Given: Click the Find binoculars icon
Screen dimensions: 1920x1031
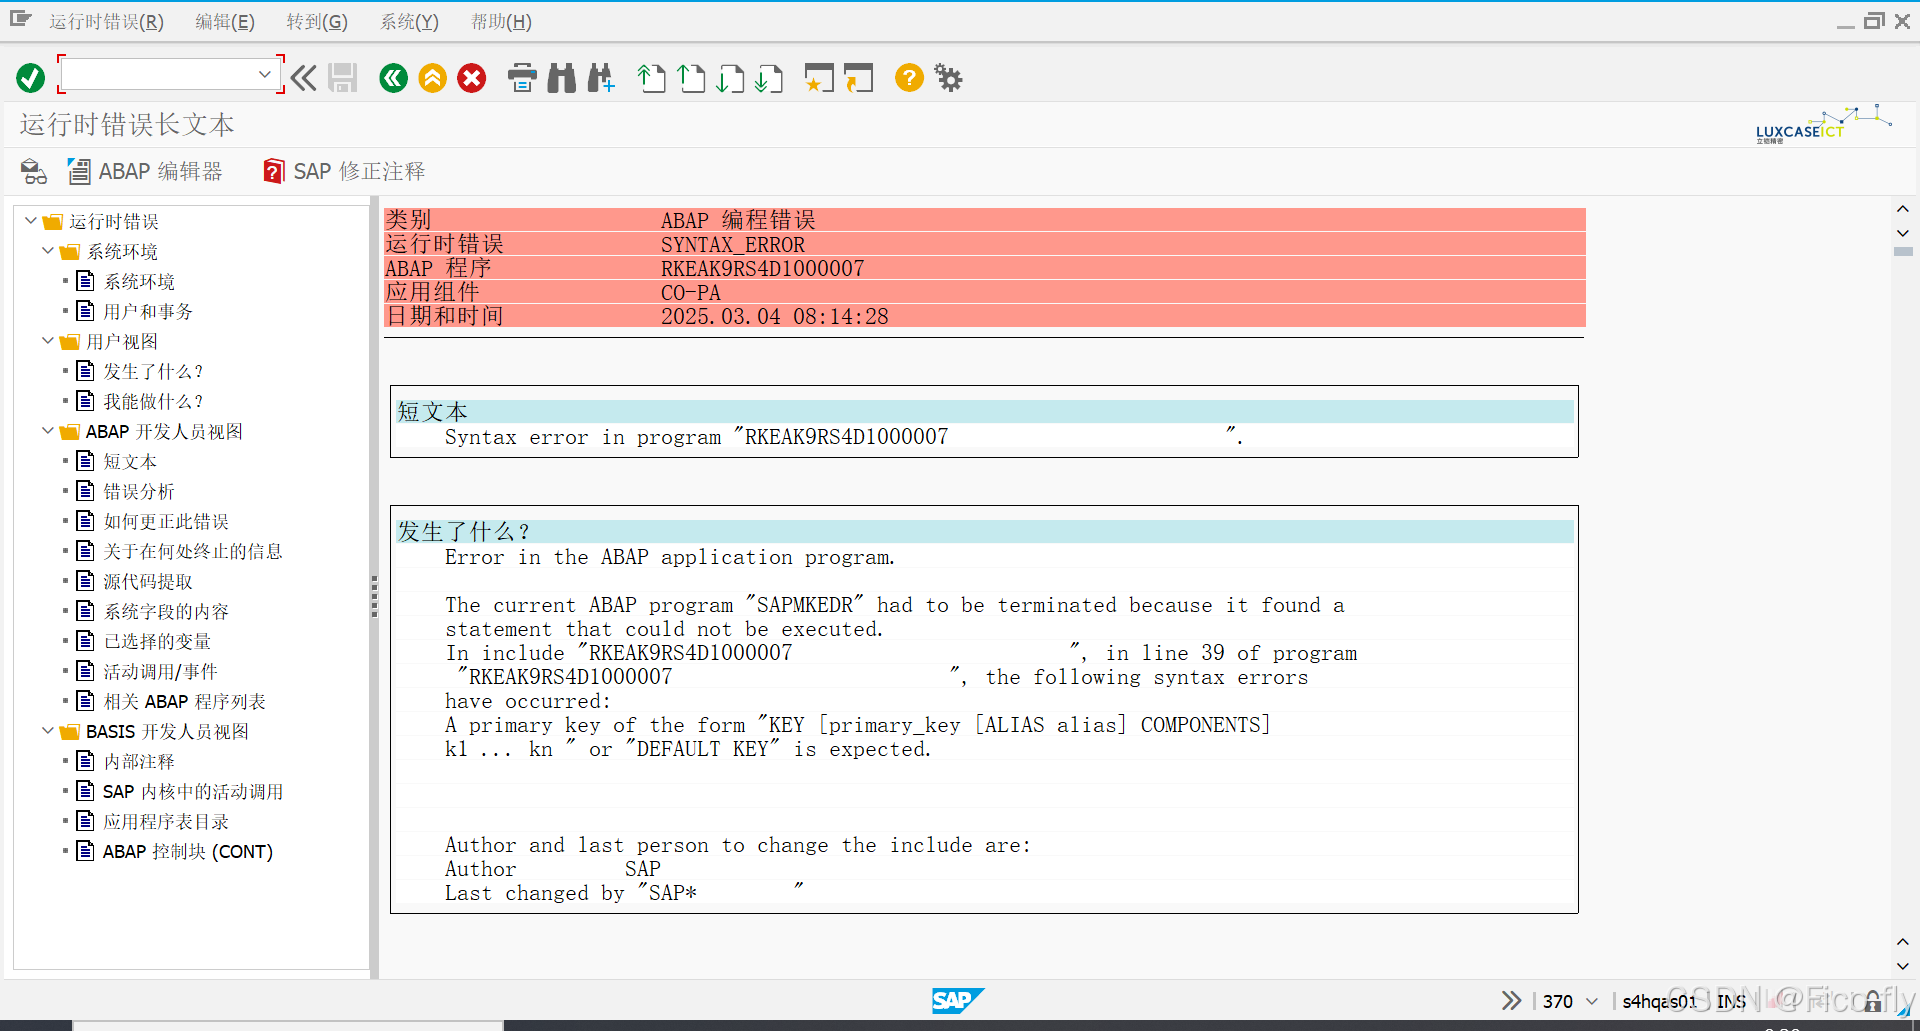Looking at the screenshot, I should click(x=562, y=78).
